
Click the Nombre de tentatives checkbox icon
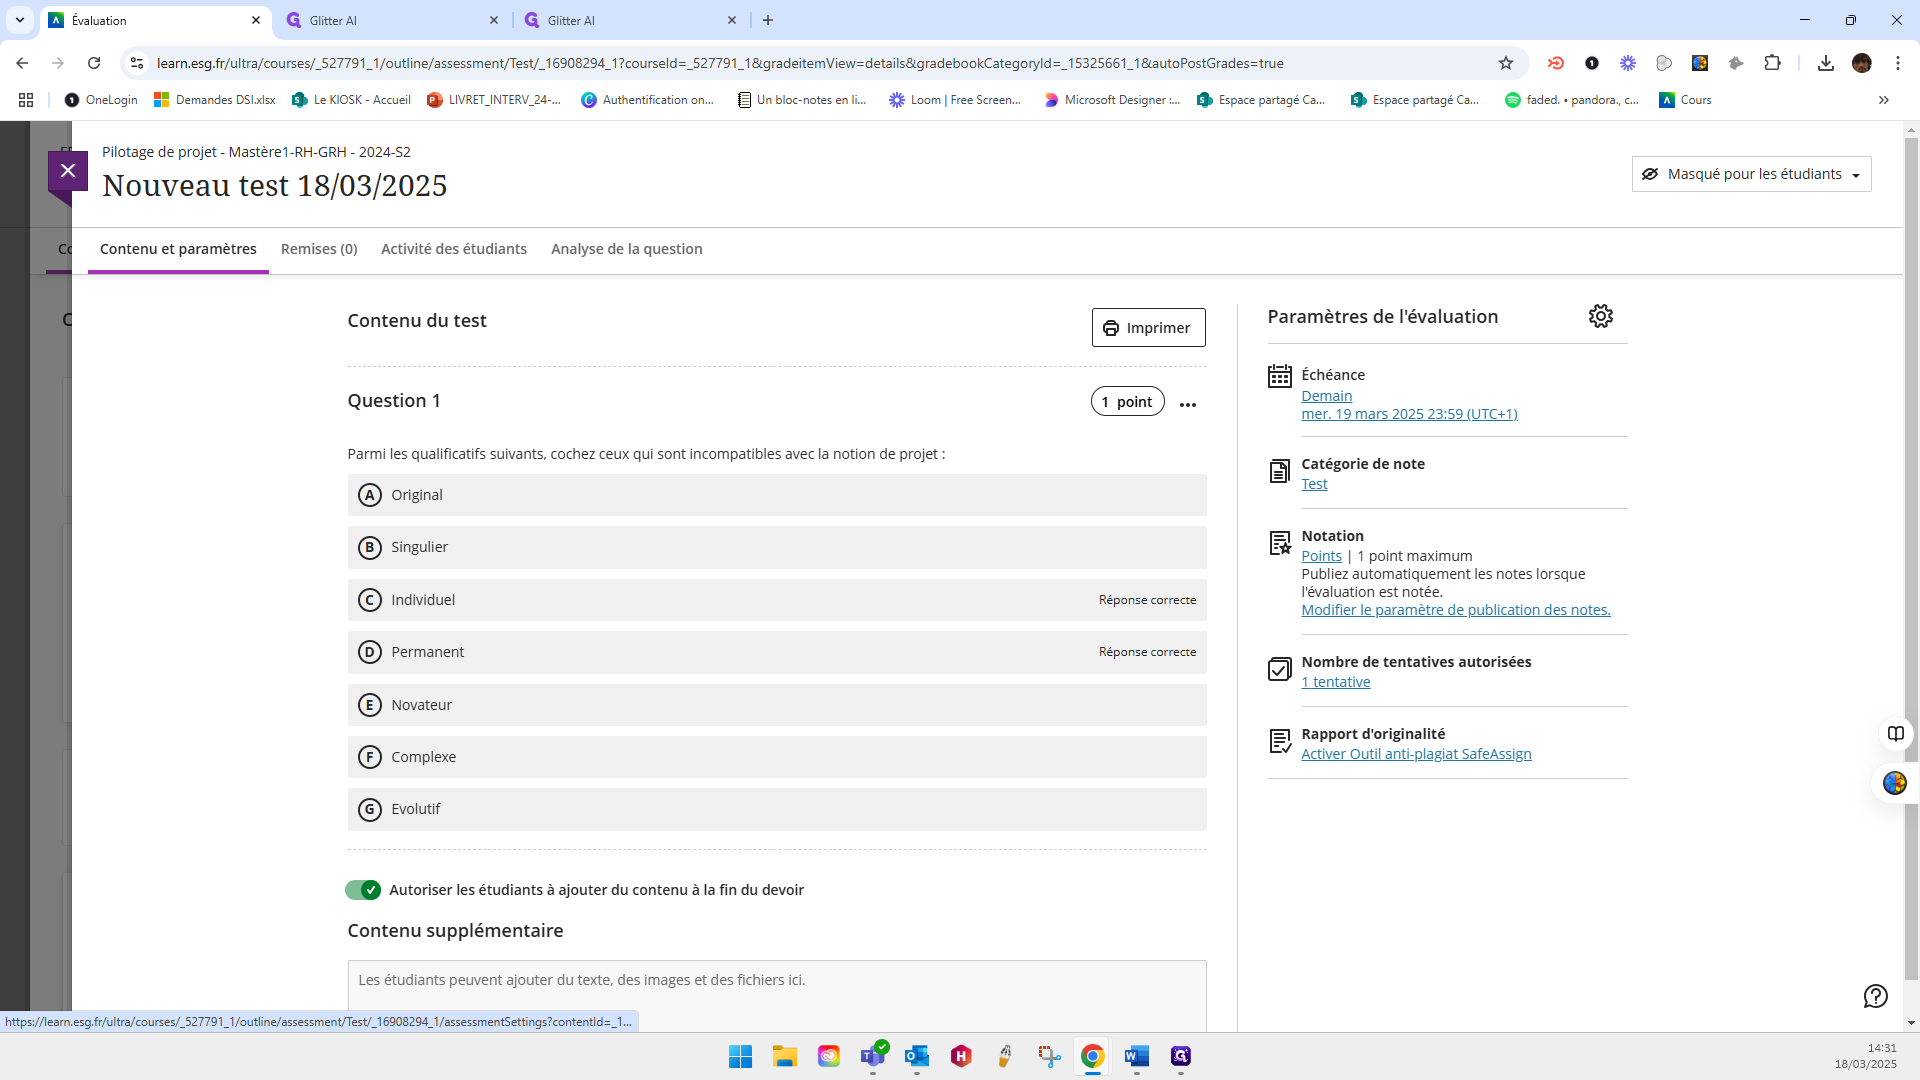tap(1279, 669)
